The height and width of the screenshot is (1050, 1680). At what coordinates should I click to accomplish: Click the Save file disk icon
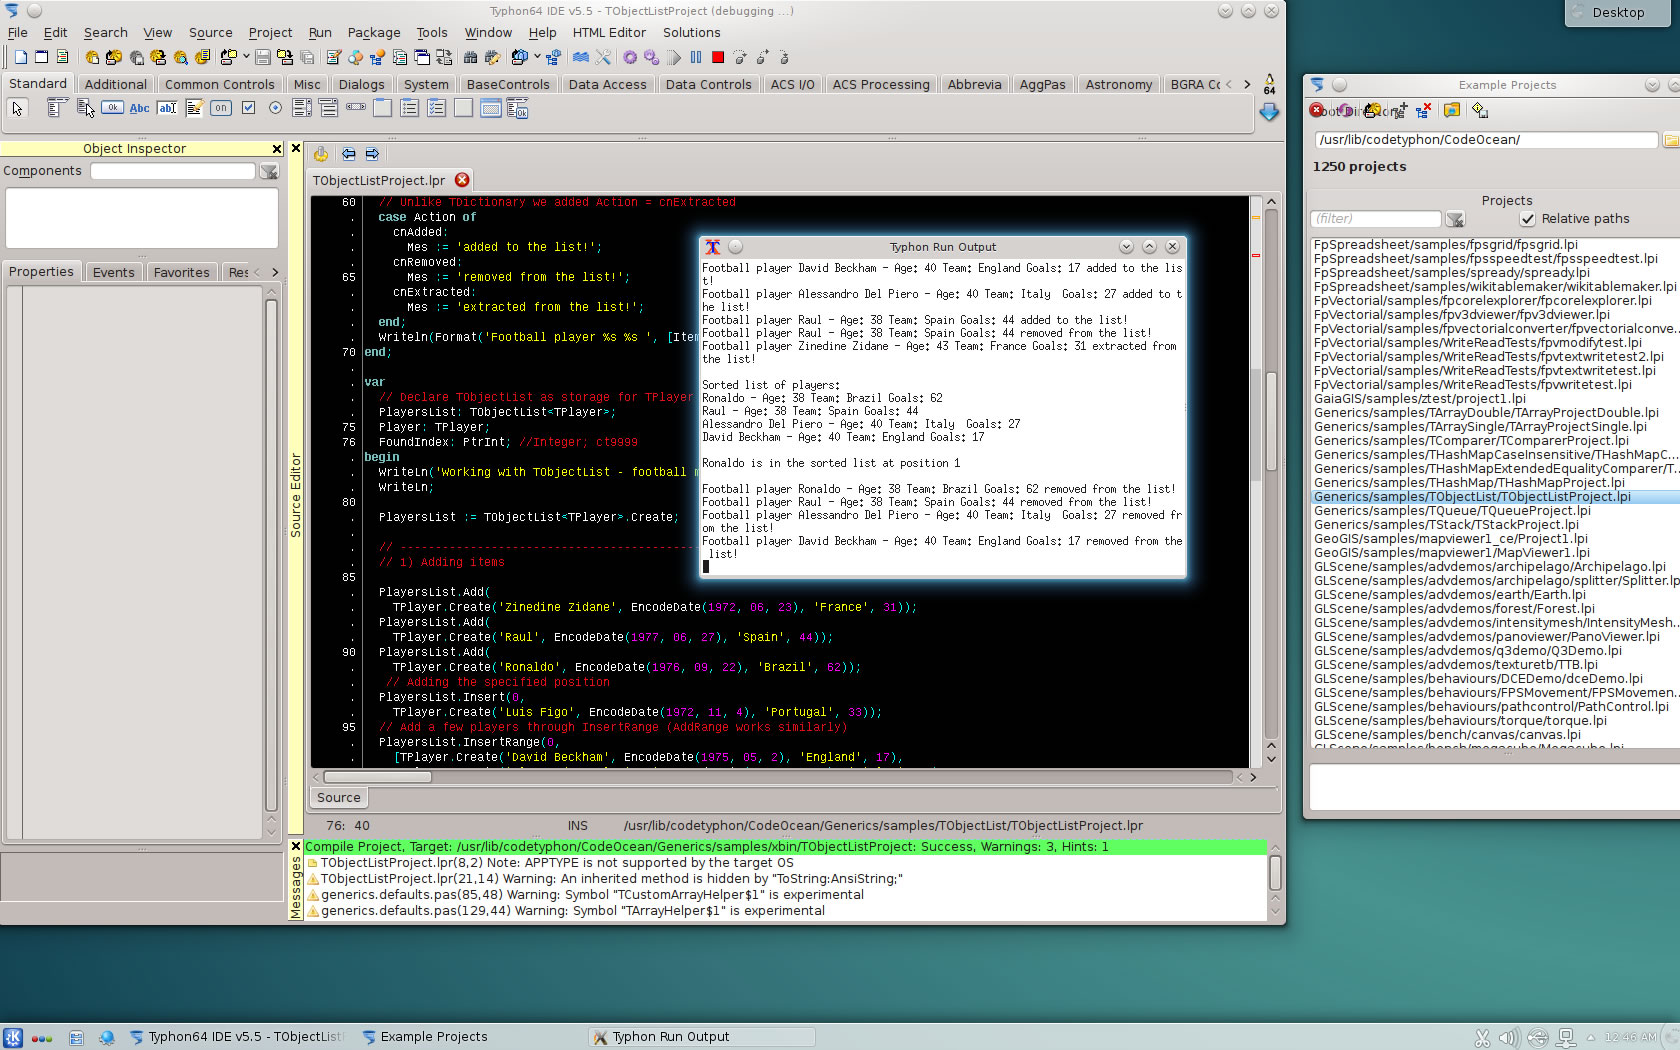[x=262, y=57]
